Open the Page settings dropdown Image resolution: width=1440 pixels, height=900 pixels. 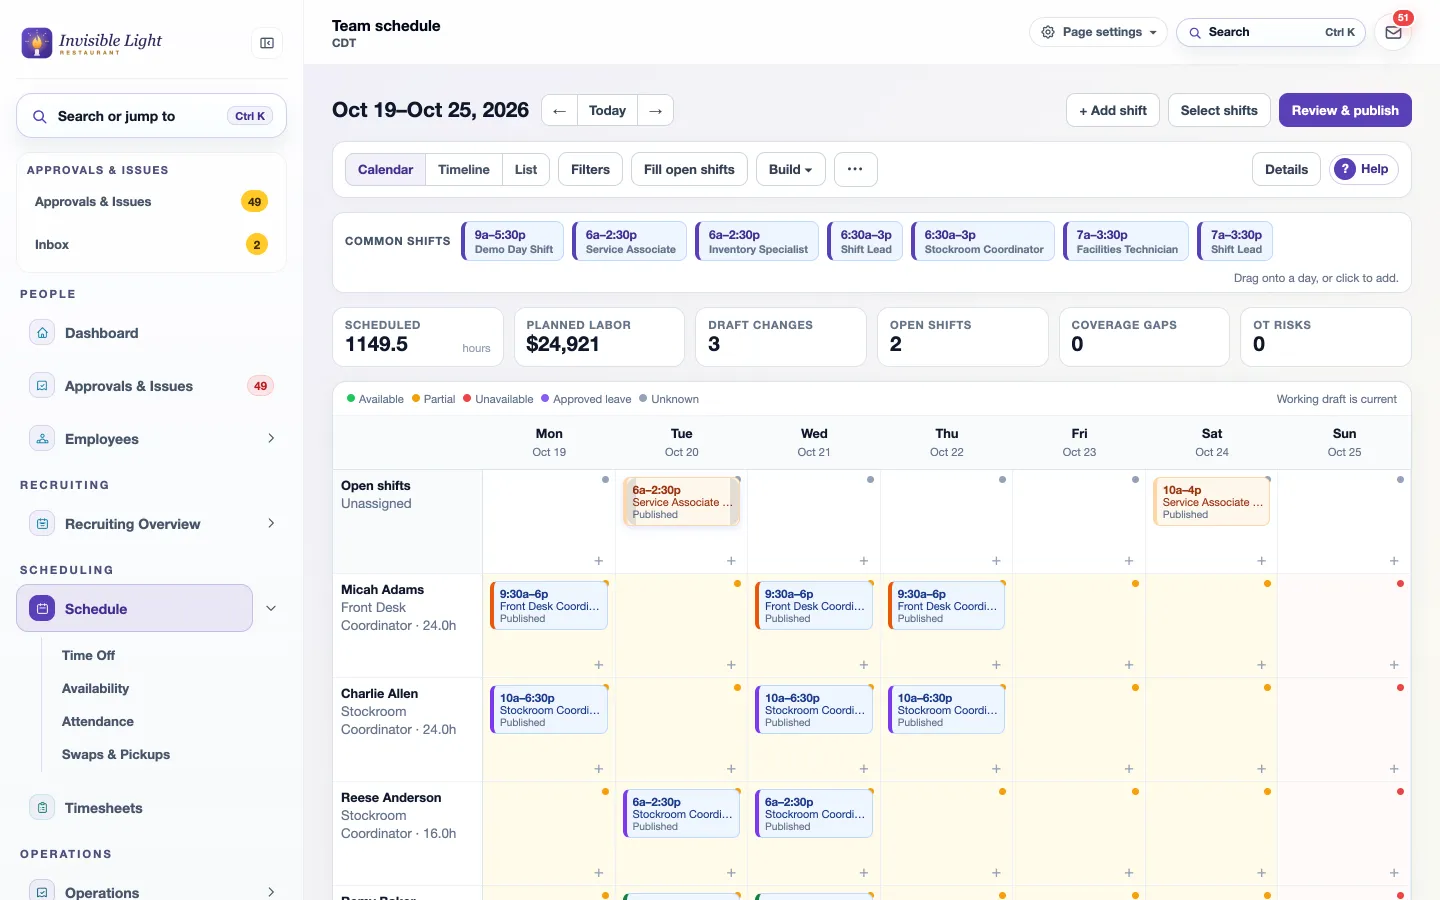click(x=1098, y=32)
